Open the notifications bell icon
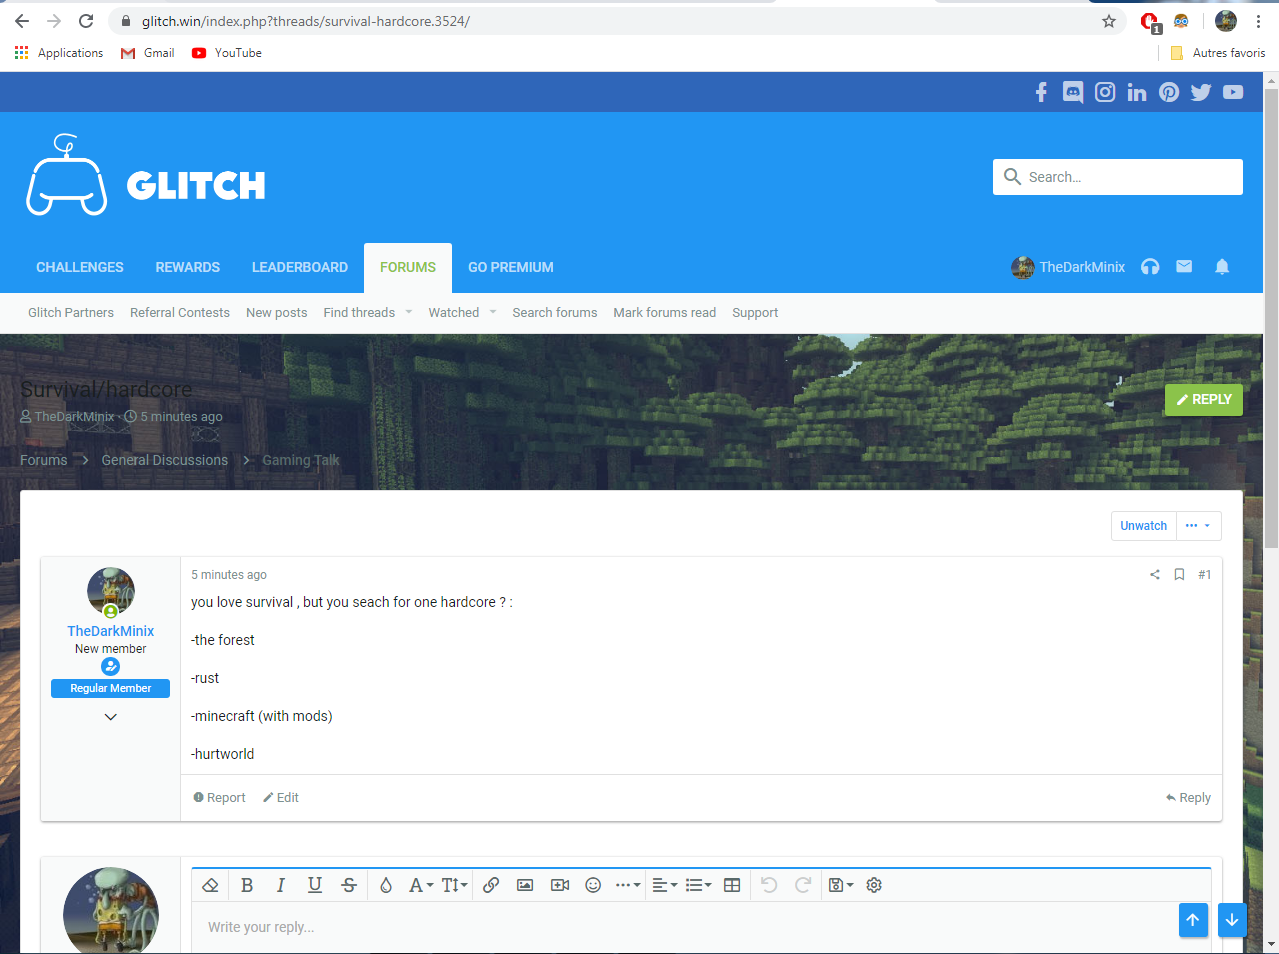The image size is (1279, 954). 1221,267
